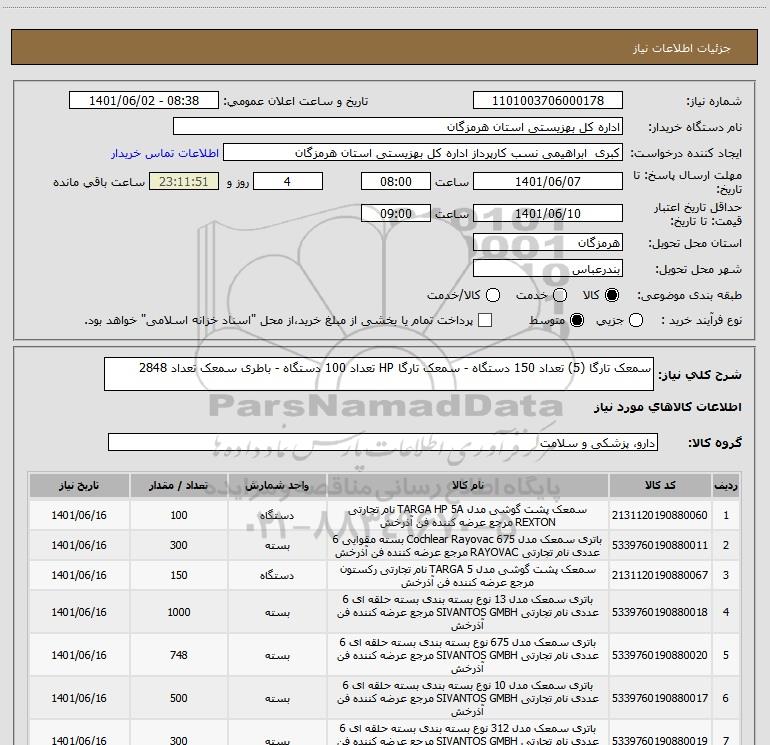Click quantity 748 in row 5
This screenshot has height=745, width=770.
[x=179, y=655]
